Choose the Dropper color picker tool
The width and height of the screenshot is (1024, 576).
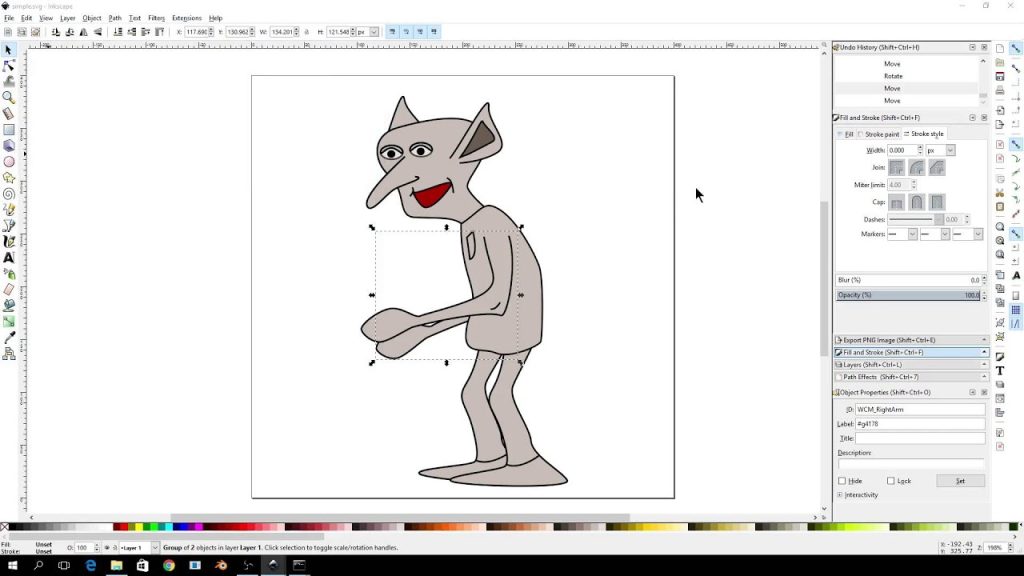click(9, 337)
